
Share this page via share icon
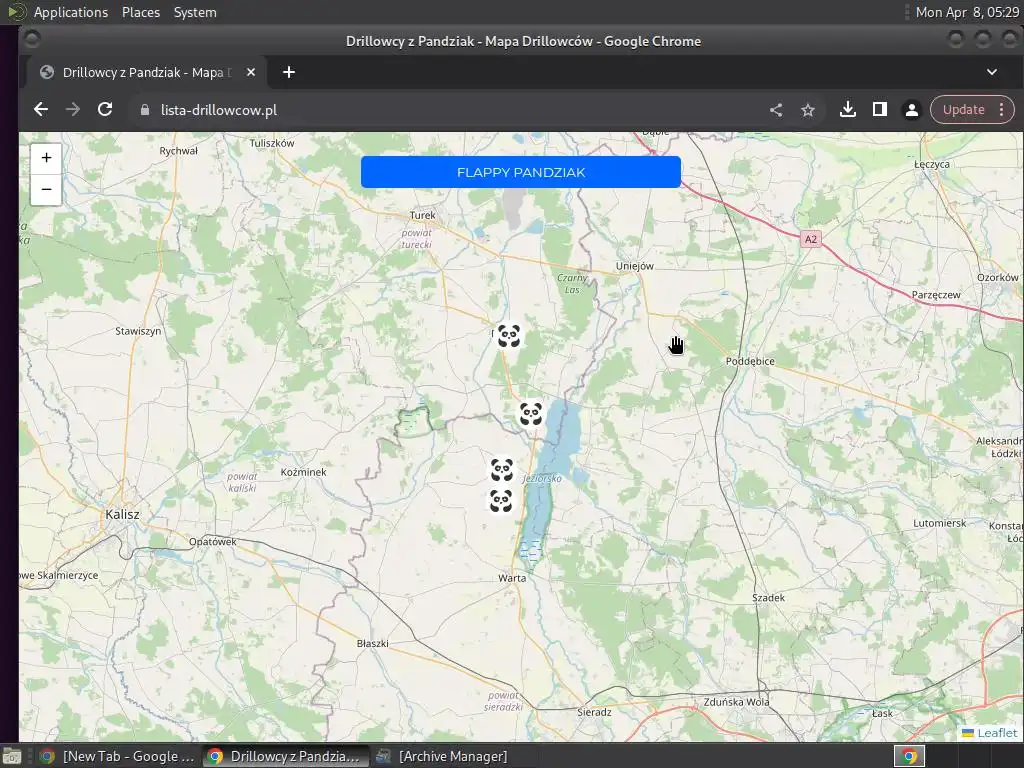click(x=776, y=110)
